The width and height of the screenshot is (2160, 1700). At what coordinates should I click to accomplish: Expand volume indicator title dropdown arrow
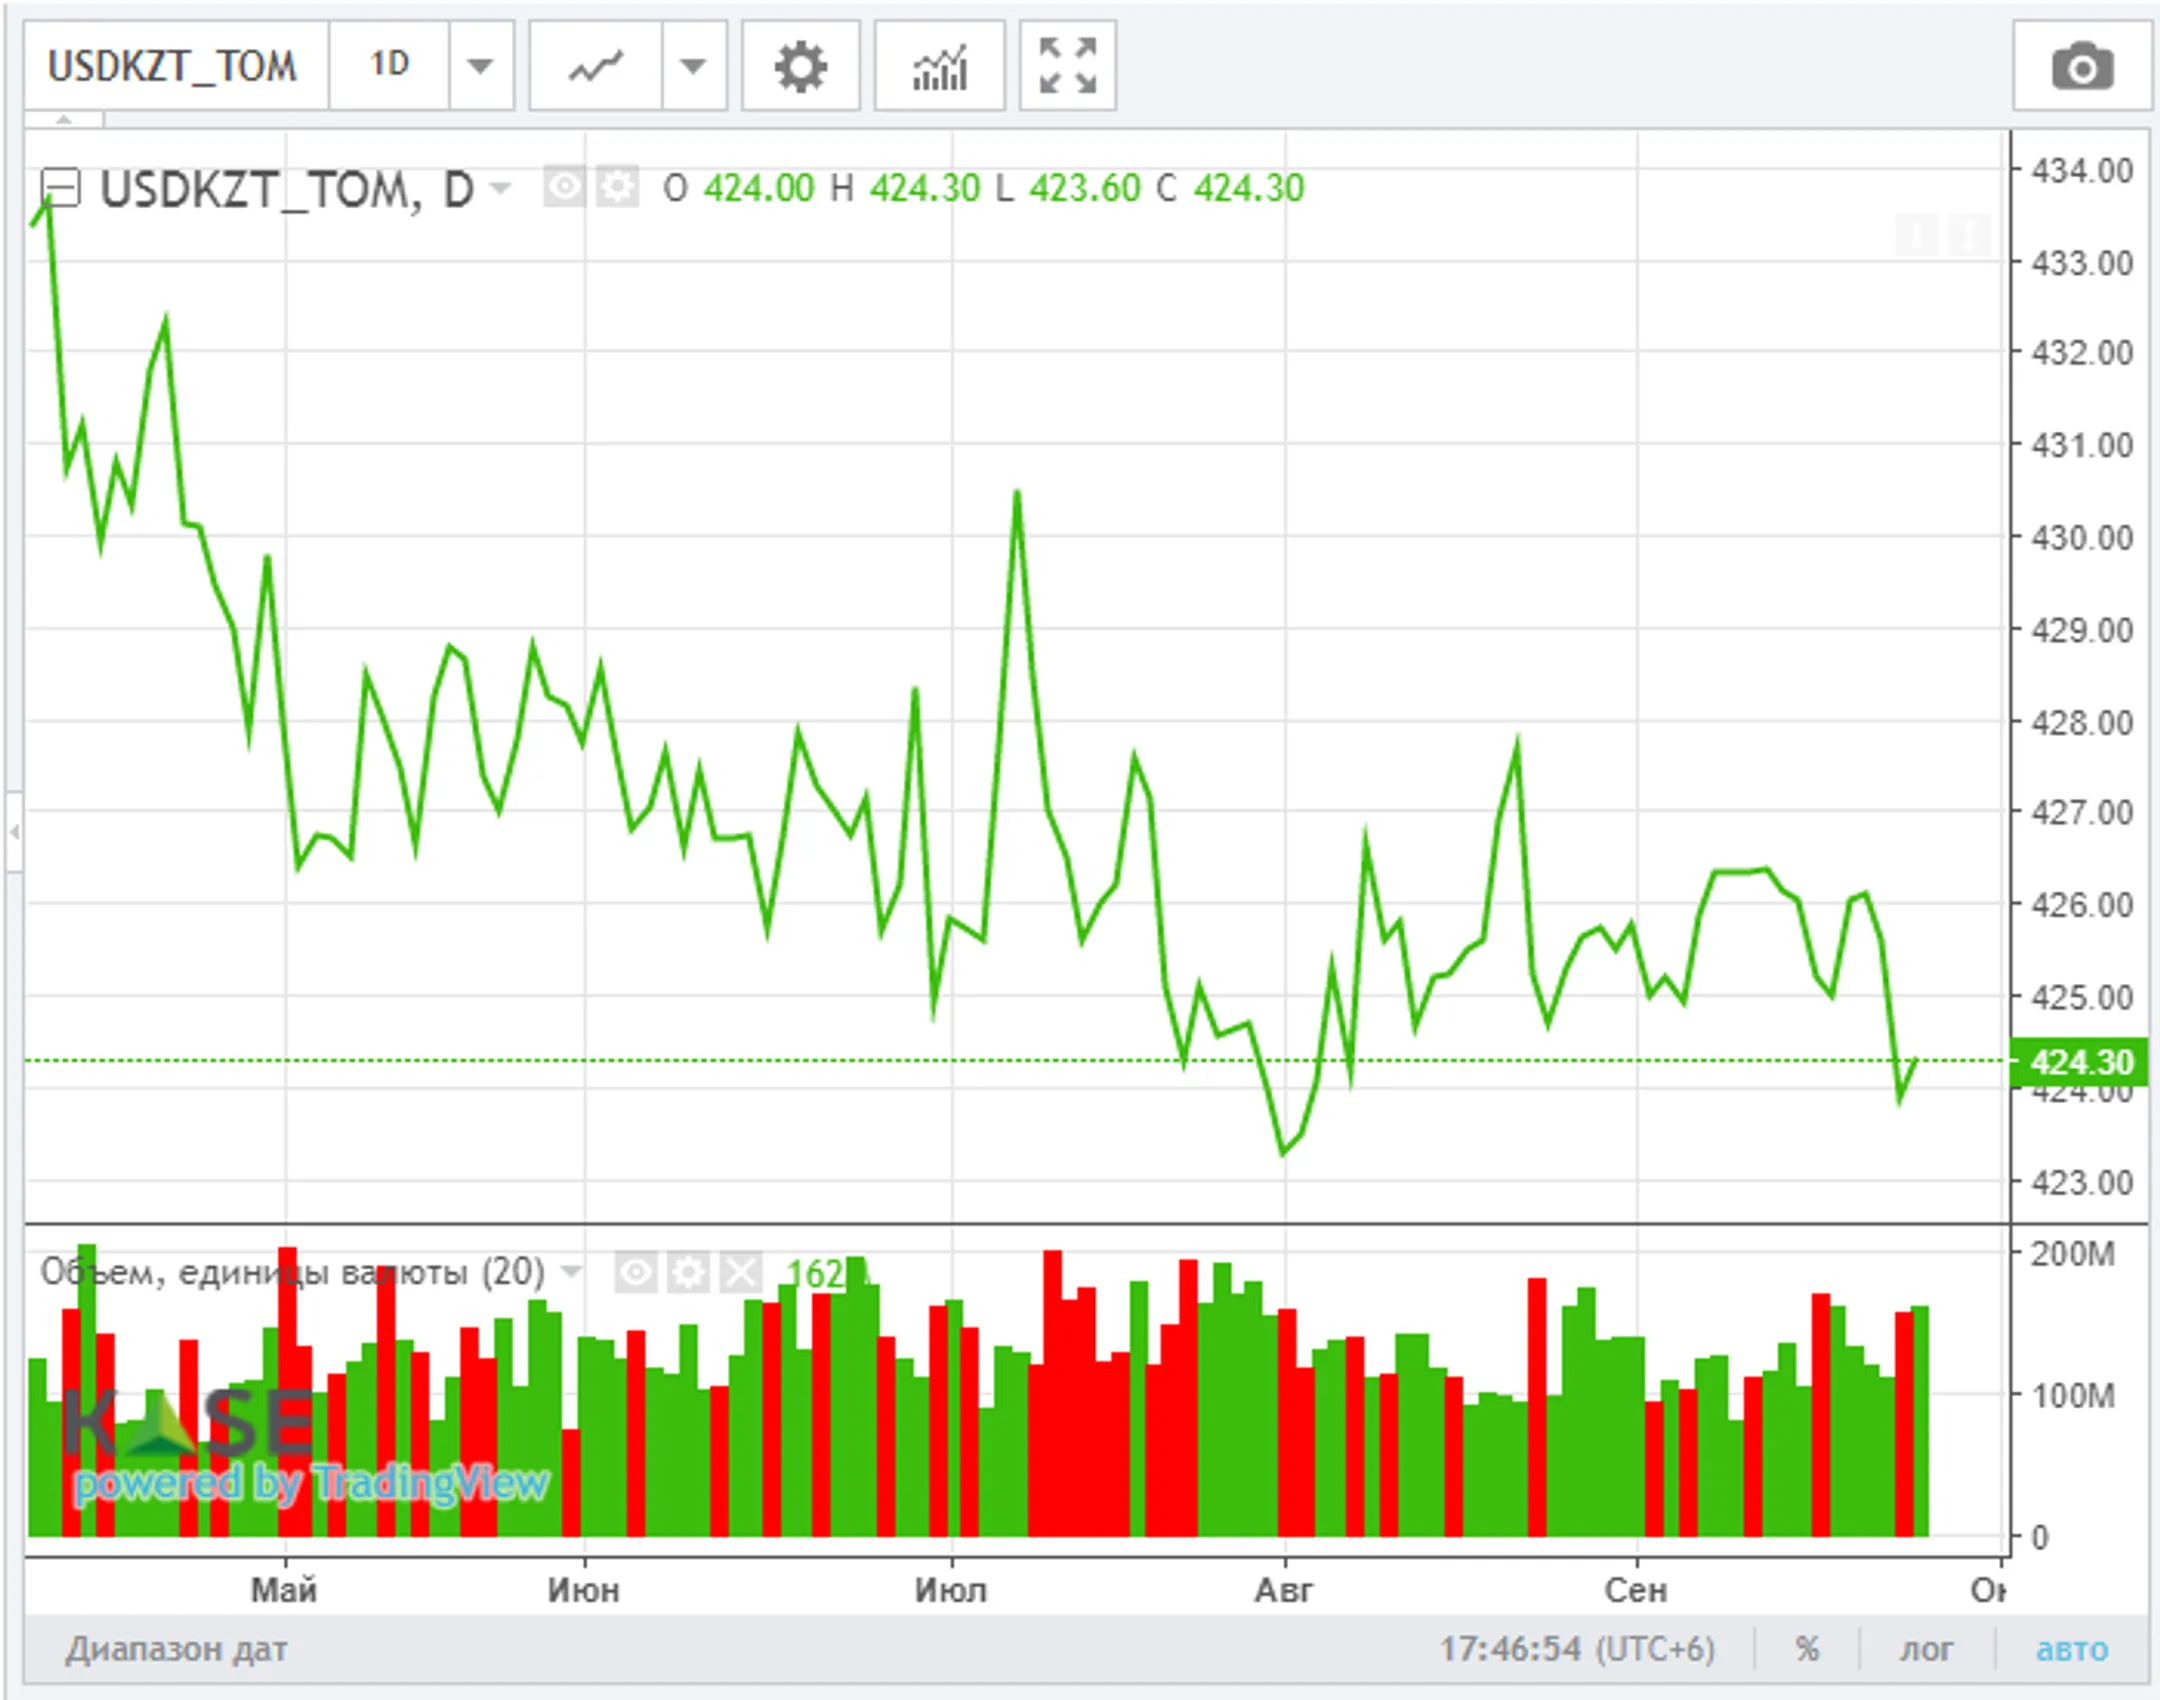[571, 1272]
